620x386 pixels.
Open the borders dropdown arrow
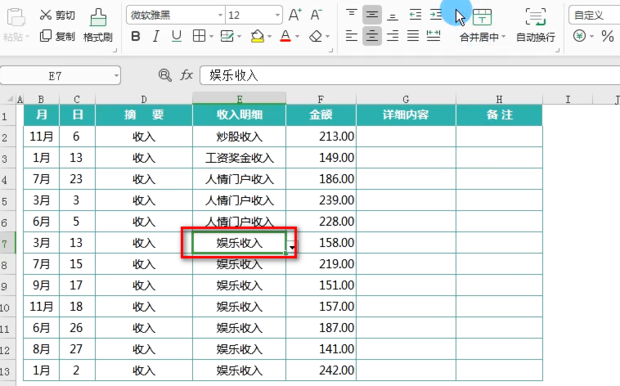click(212, 36)
